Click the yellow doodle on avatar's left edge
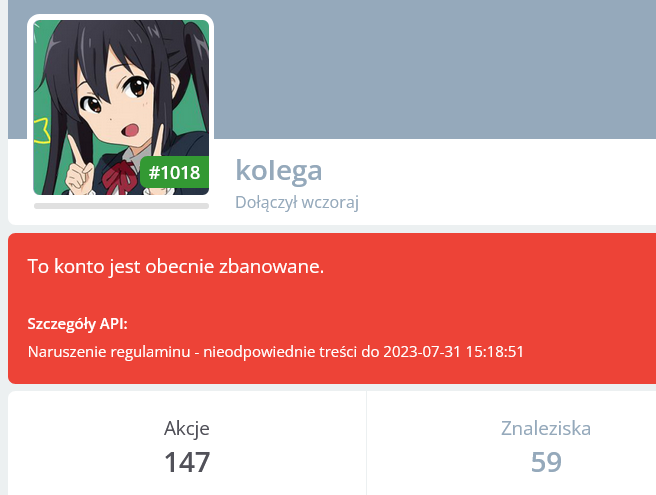The height and width of the screenshot is (495, 656). point(42,131)
